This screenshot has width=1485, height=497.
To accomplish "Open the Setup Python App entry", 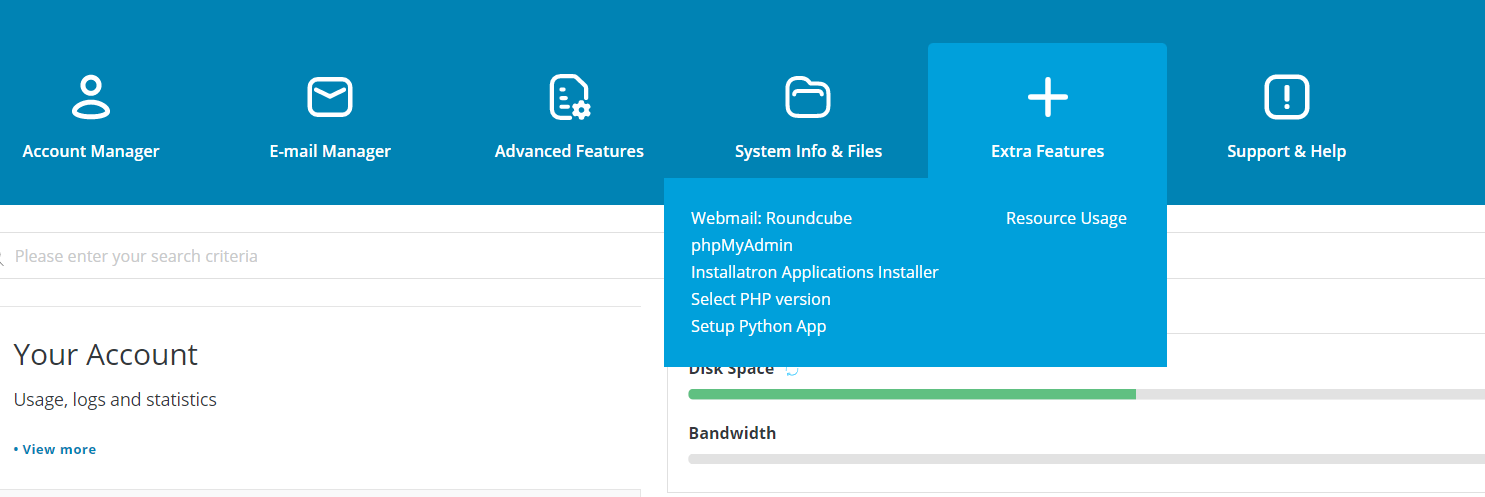I will 758,326.
